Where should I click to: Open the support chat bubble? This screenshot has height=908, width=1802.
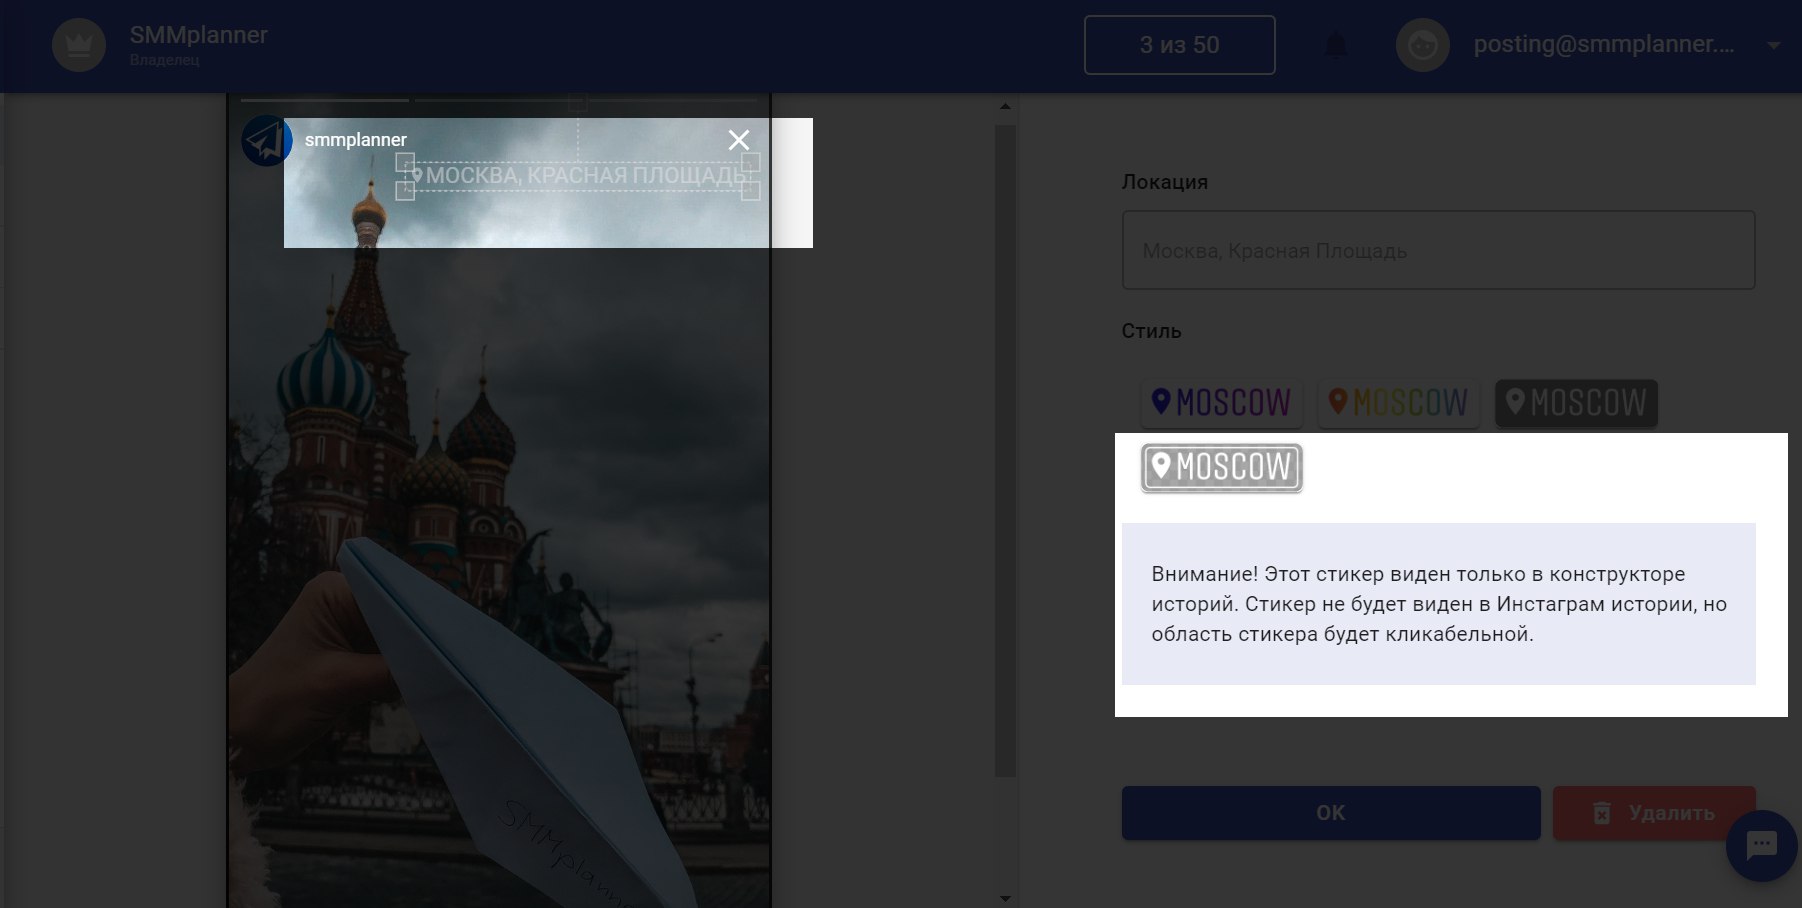pyautogui.click(x=1762, y=846)
